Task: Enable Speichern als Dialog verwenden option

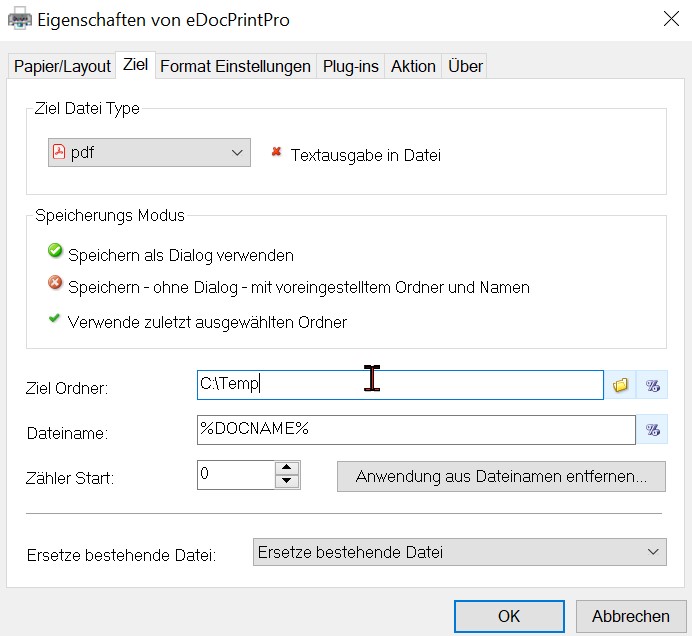Action: click(x=55, y=251)
